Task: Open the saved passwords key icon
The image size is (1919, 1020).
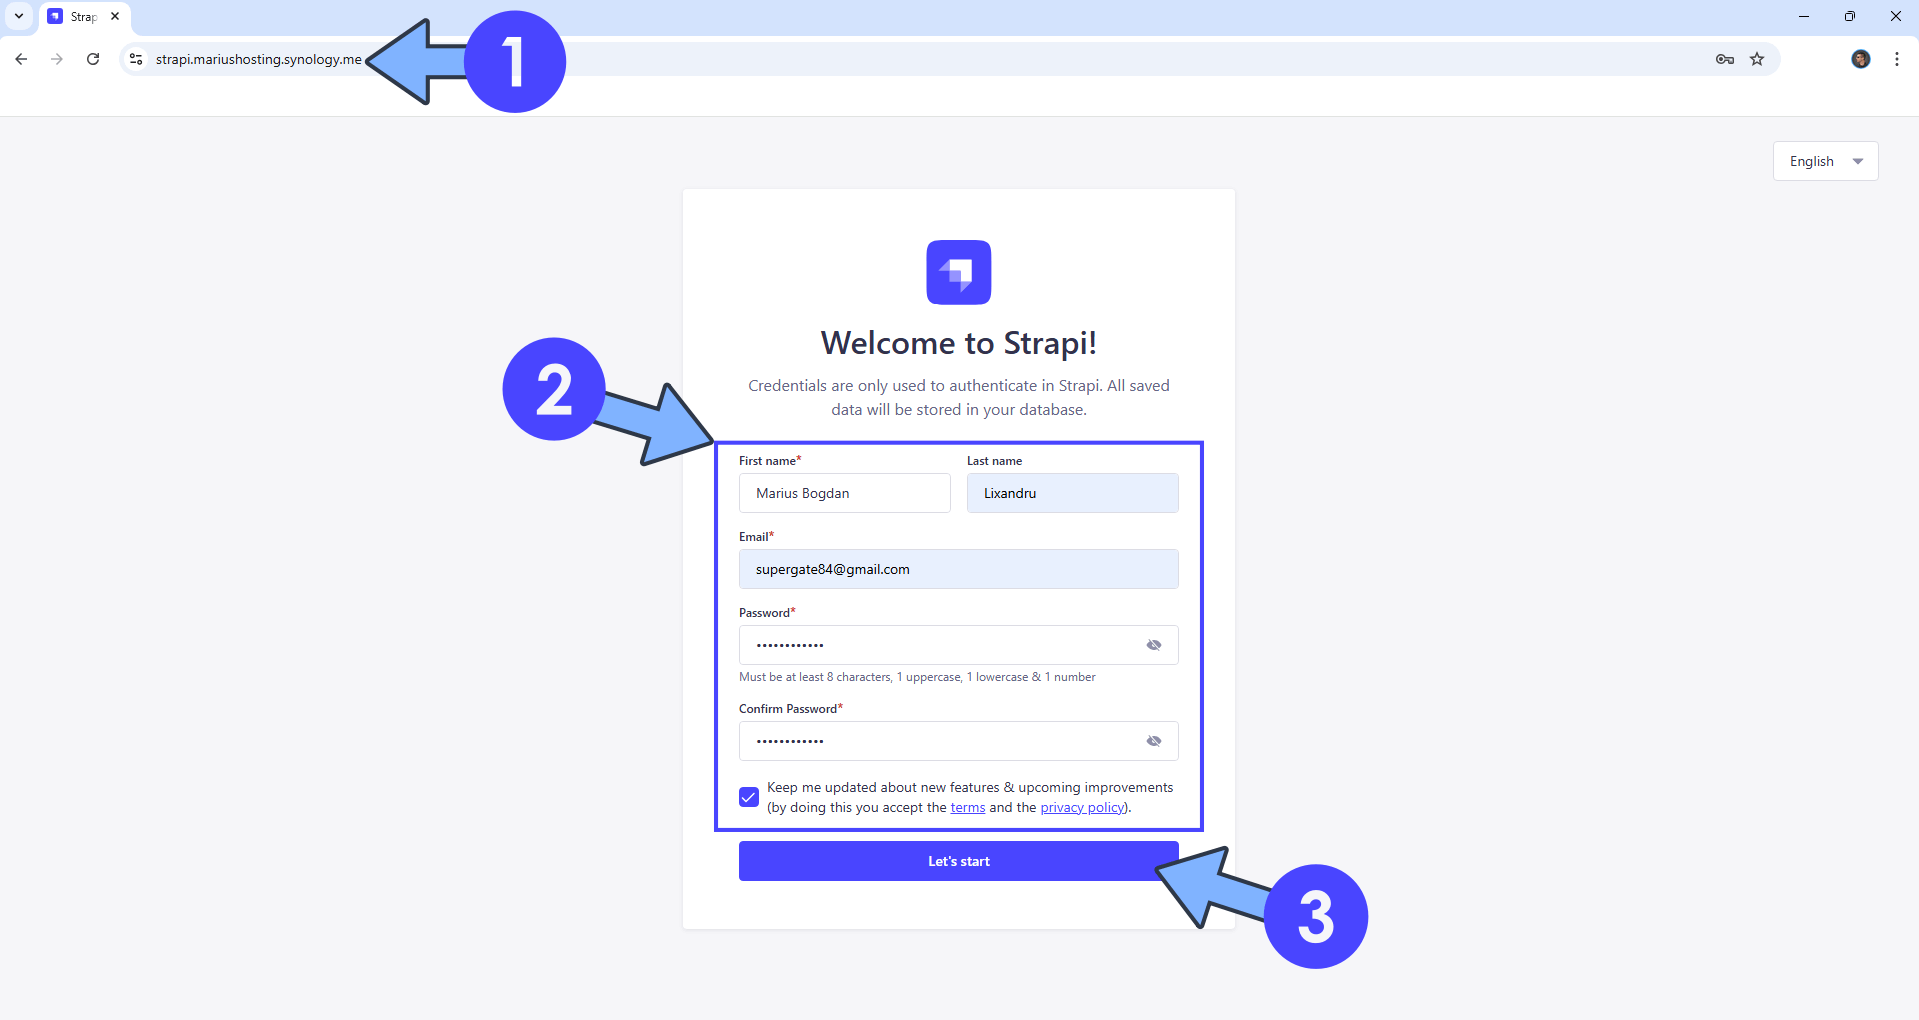Action: [1725, 59]
